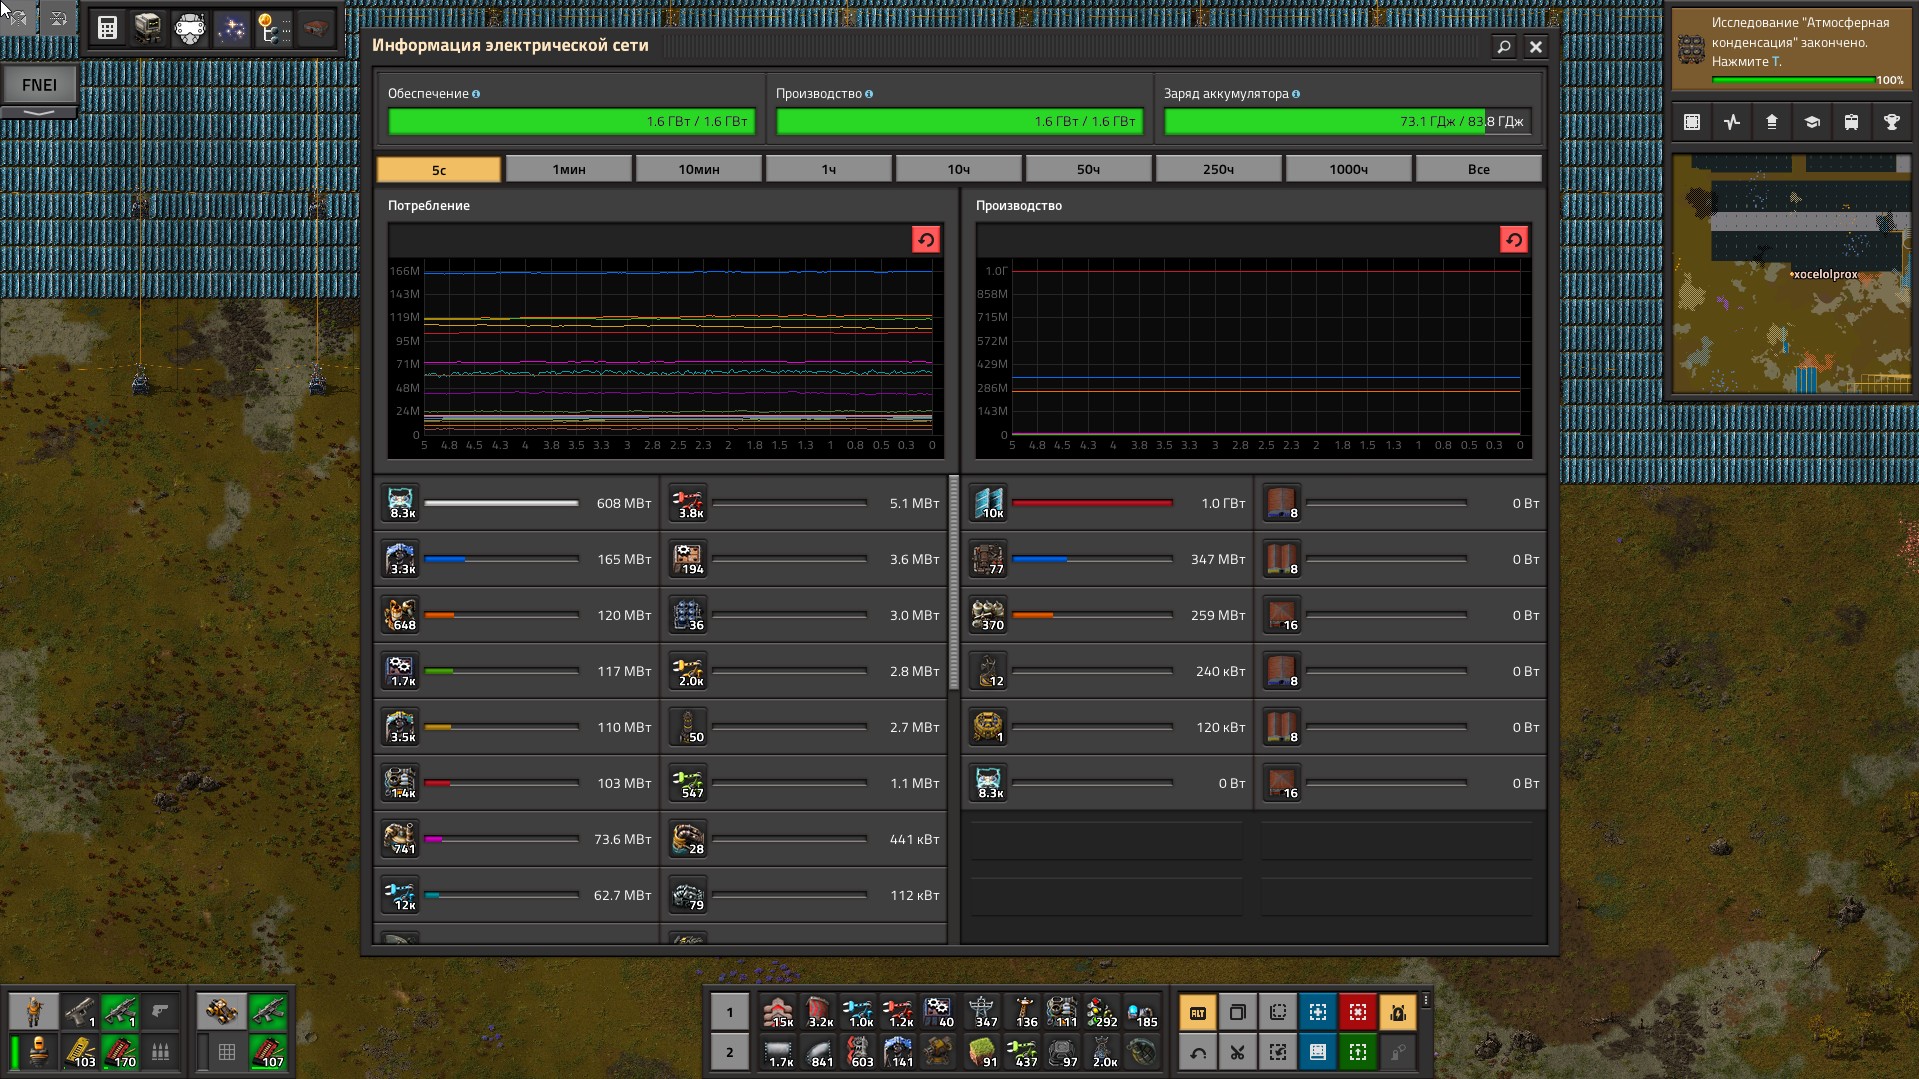The width and height of the screenshot is (1919, 1079).
Task: Select the cut scissors shortcut
Action: pos(1238,1052)
